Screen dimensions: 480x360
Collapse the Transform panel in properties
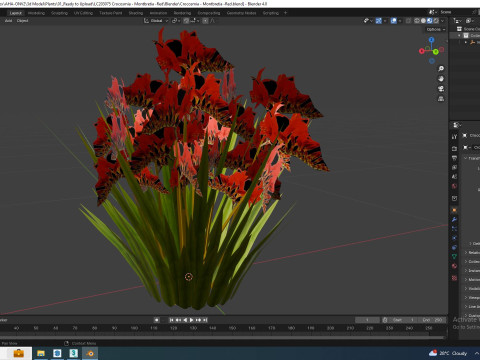point(466,158)
